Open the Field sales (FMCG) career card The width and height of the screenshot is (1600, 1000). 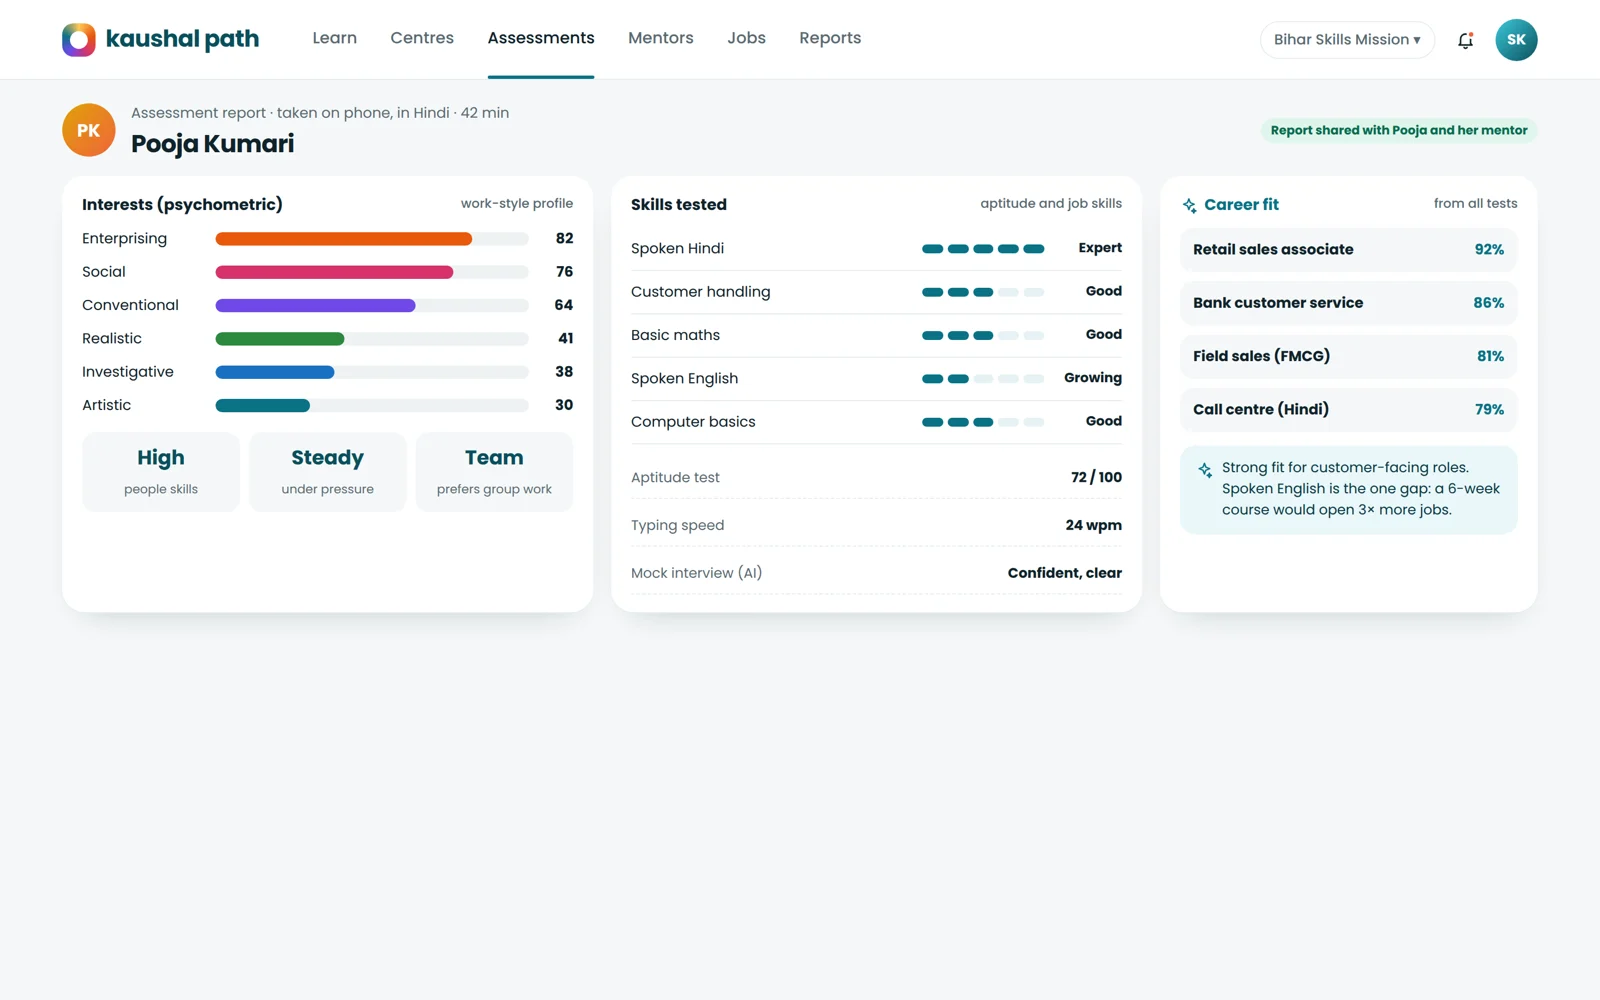(x=1348, y=356)
